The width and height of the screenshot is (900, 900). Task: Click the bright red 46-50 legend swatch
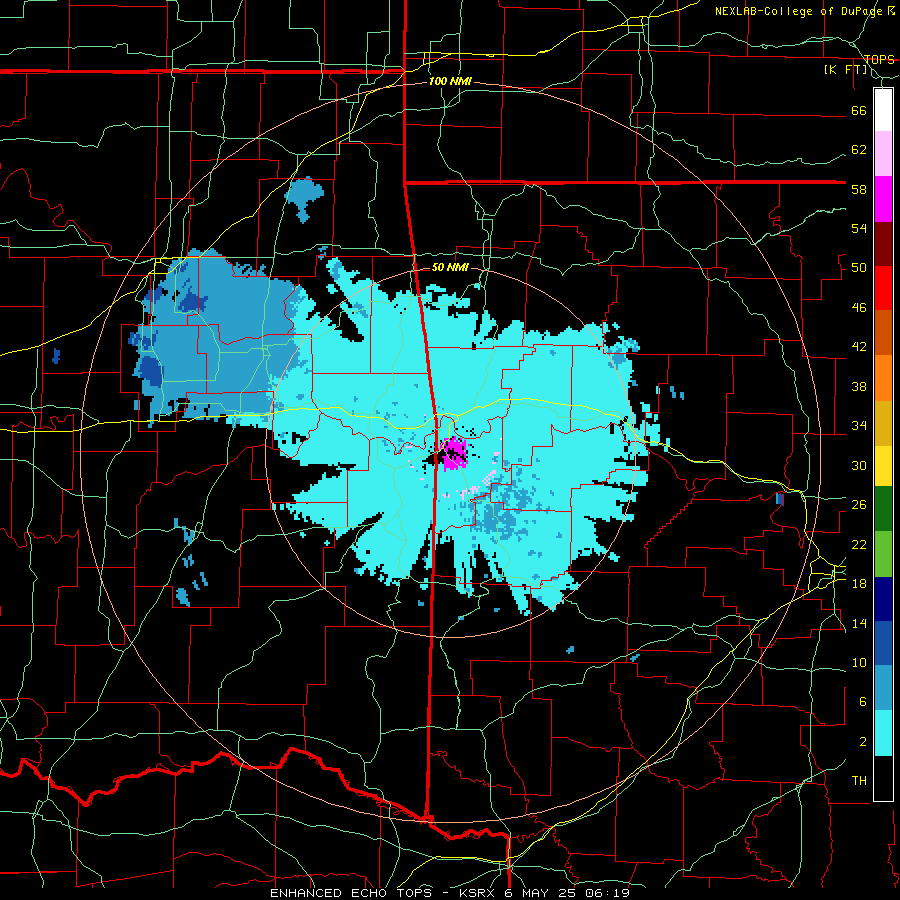pos(883,288)
